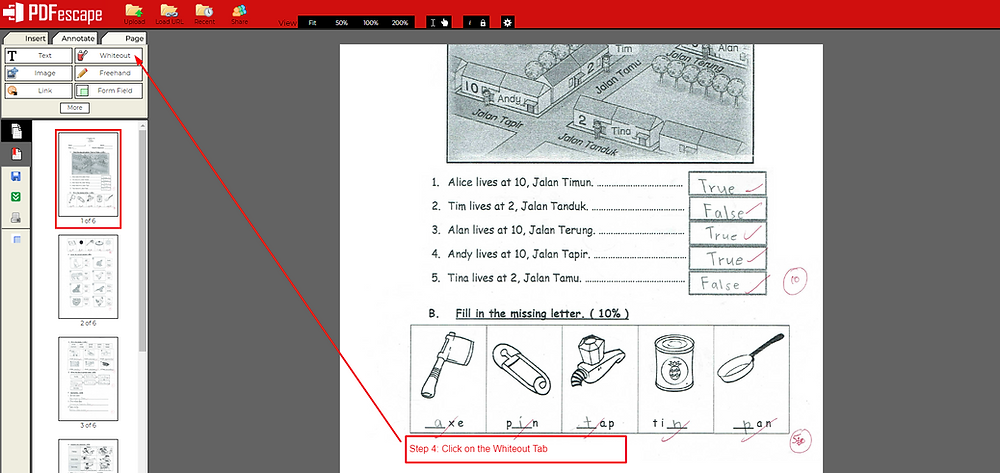Open the bookmarks panel icon
This screenshot has width=1000, height=473.
pos(17,154)
